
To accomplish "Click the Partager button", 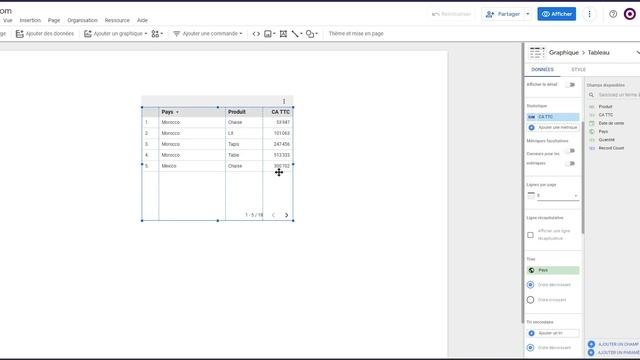I will 503,14.
